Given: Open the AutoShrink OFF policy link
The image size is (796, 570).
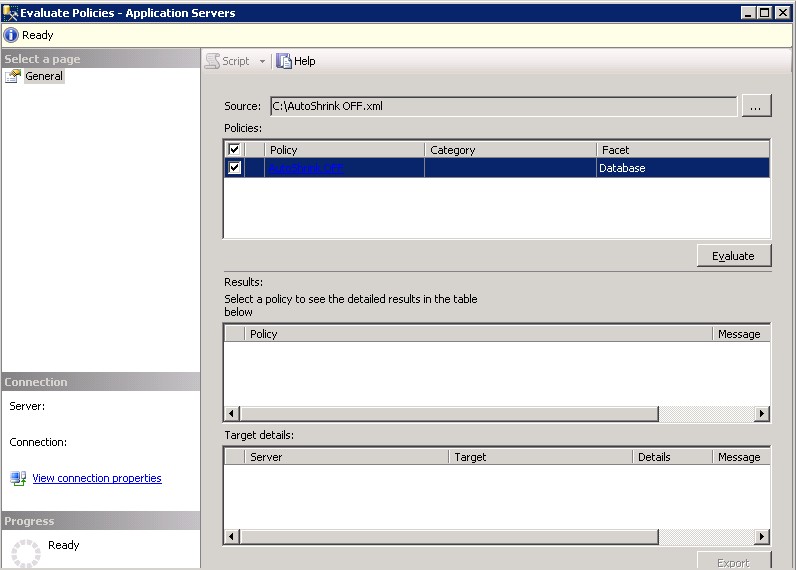Looking at the screenshot, I should (x=306, y=168).
